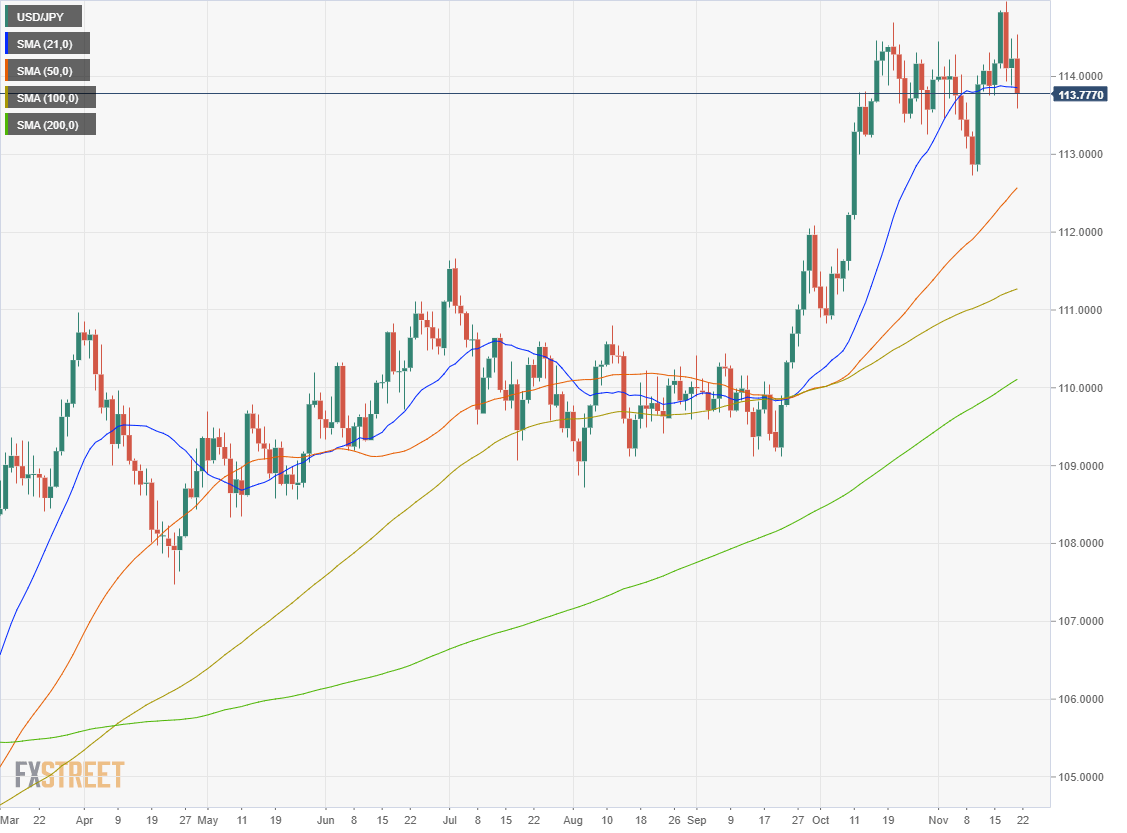1127x833 pixels.
Task: Click the 113.0000 price axis label
Action: pyautogui.click(x=1080, y=154)
